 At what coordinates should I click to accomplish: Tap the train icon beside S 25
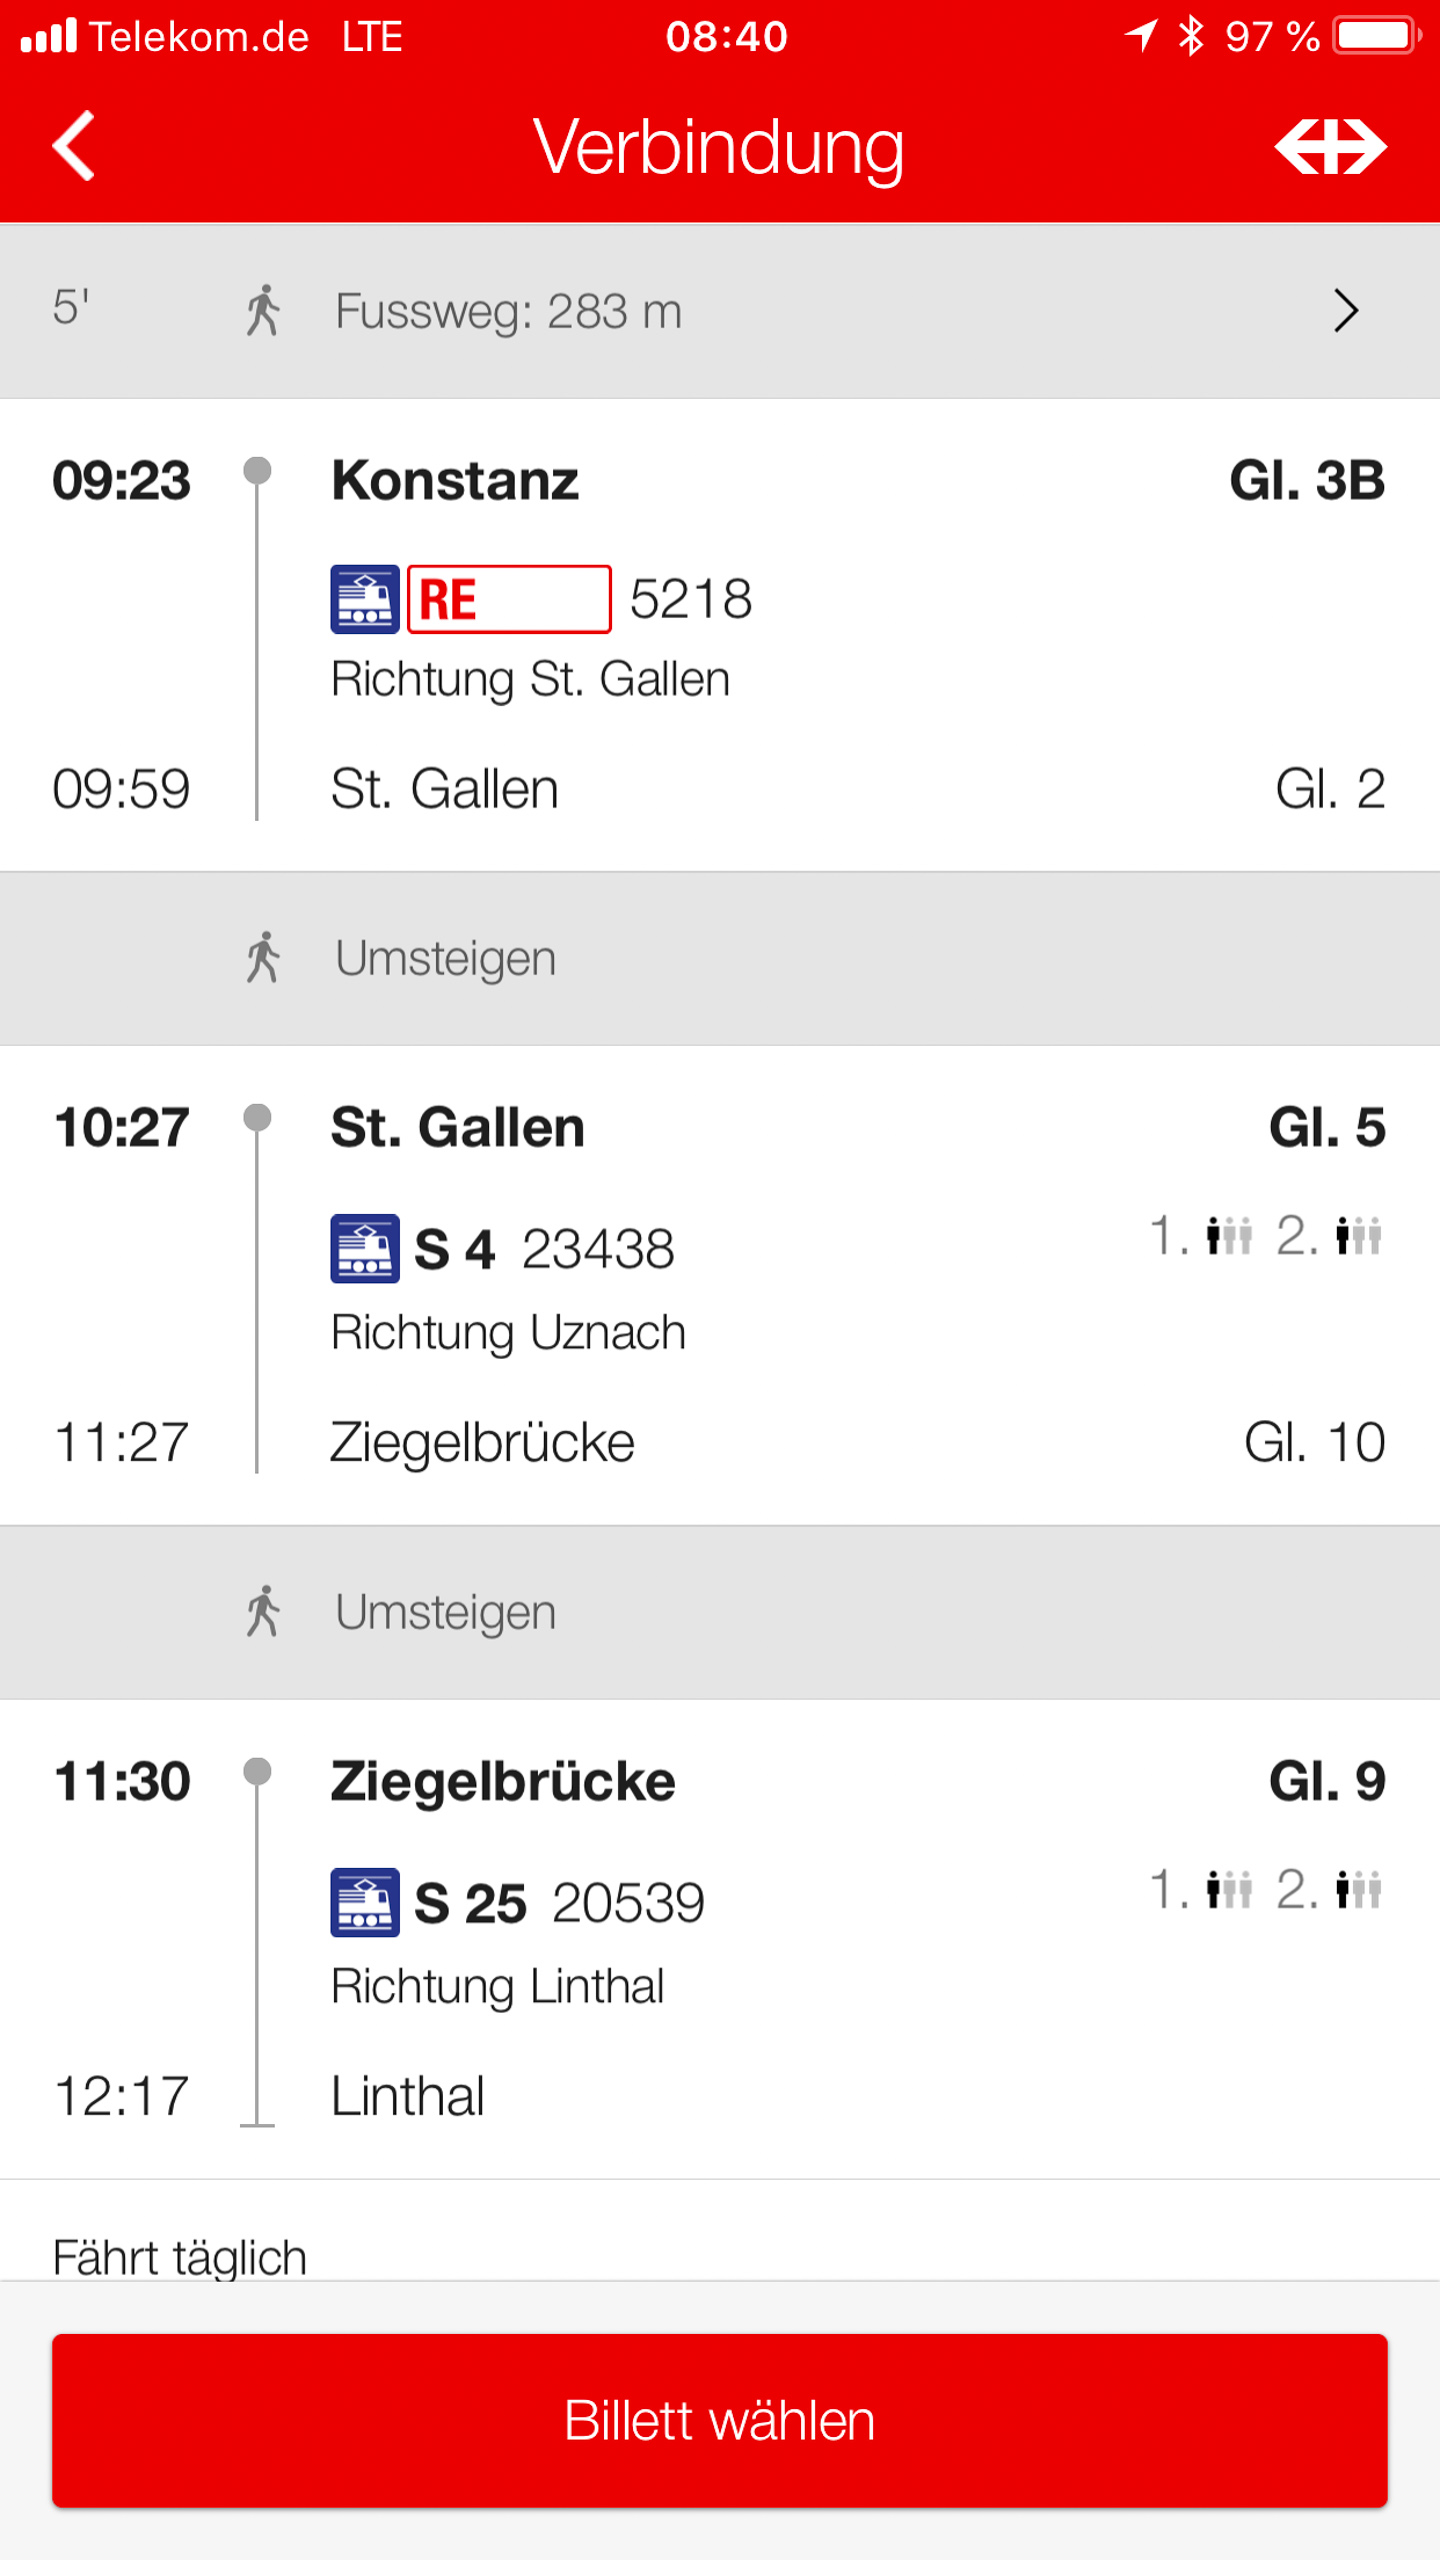[365, 1902]
